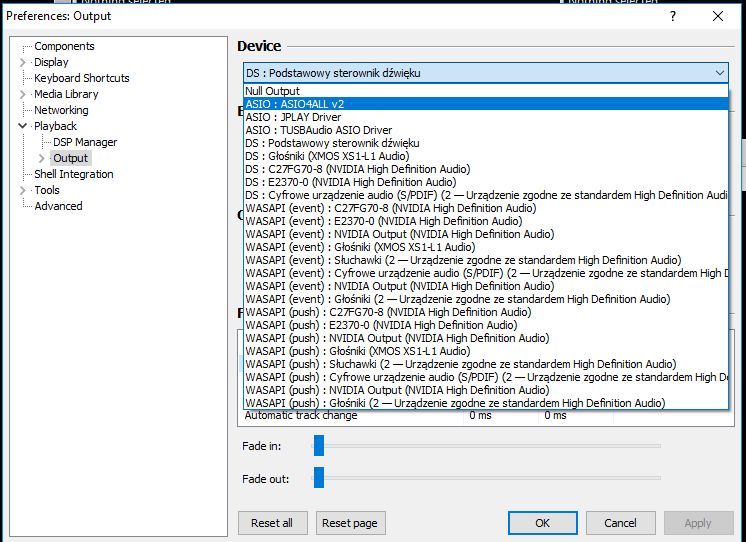Click the Fade in slider handle
The height and width of the screenshot is (542, 746).
pos(319,445)
